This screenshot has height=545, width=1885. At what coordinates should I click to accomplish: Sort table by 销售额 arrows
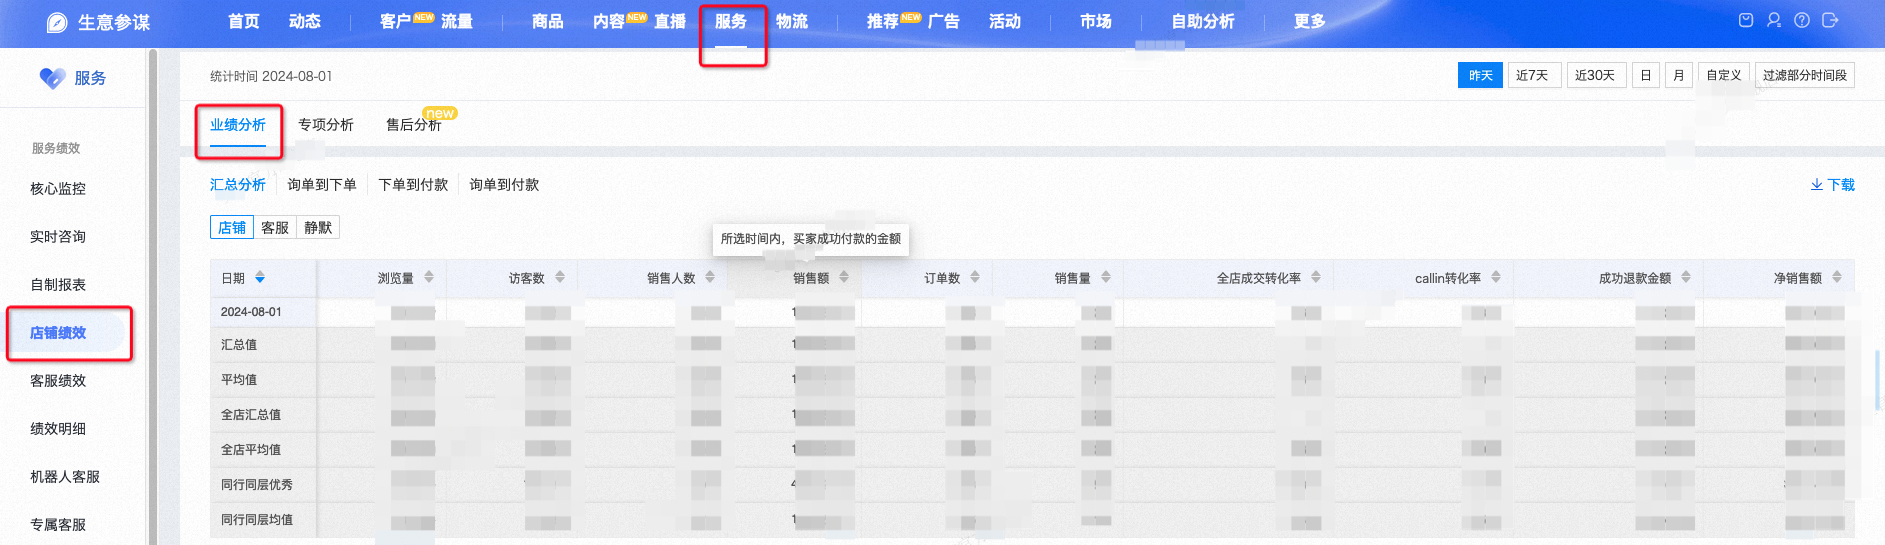tap(844, 277)
